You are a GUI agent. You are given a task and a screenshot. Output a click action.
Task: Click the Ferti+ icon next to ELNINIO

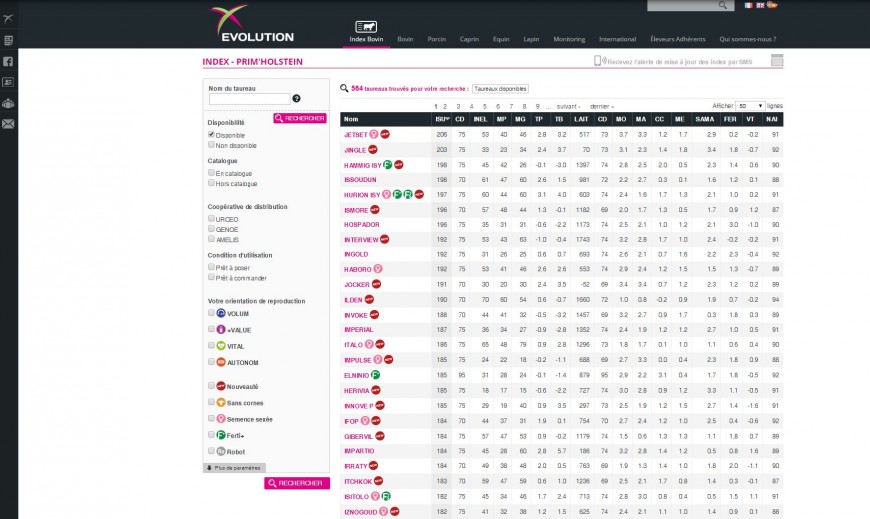point(376,375)
